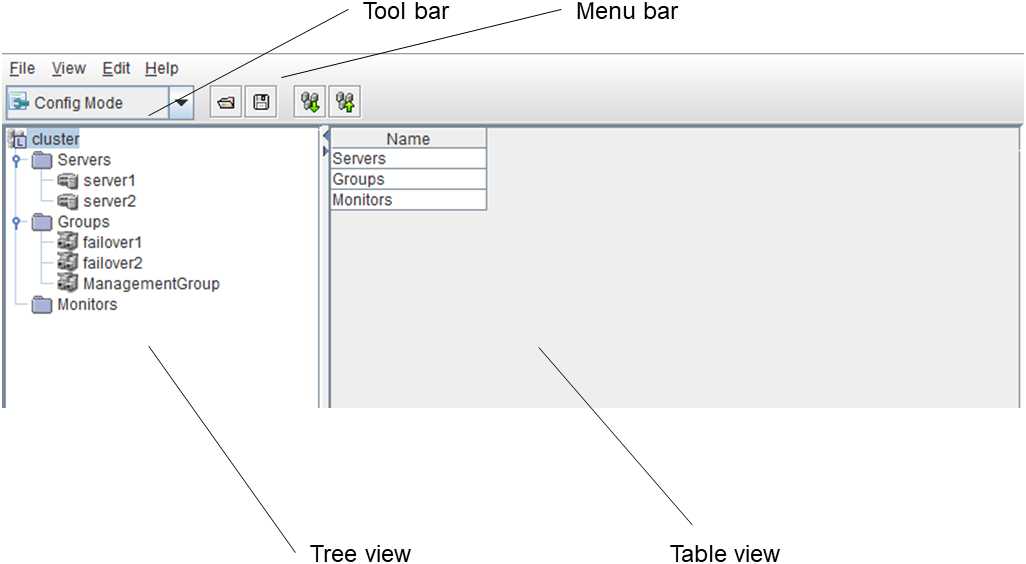The height and width of the screenshot is (564, 1026).
Task: Open the File menu
Action: pyautogui.click(x=22, y=68)
